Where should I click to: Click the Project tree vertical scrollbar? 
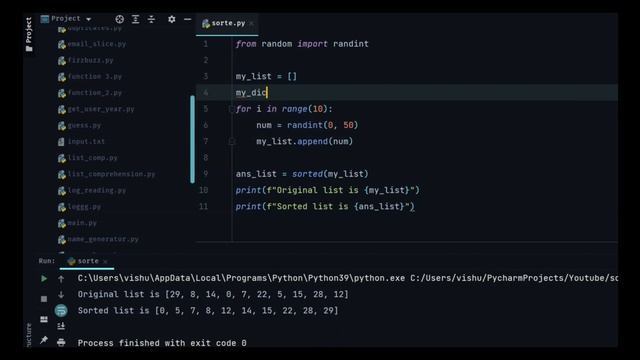click(x=193, y=139)
